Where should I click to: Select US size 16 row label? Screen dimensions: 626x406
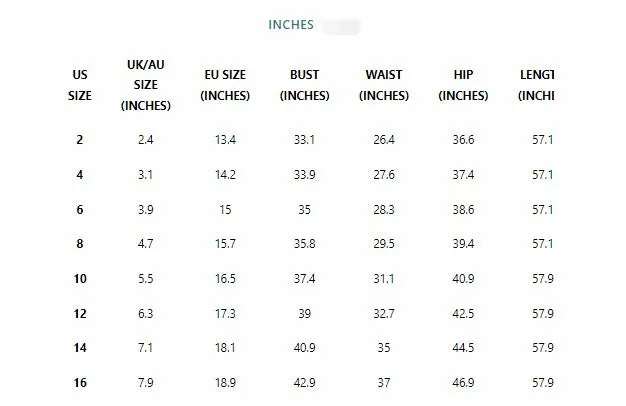click(x=80, y=383)
